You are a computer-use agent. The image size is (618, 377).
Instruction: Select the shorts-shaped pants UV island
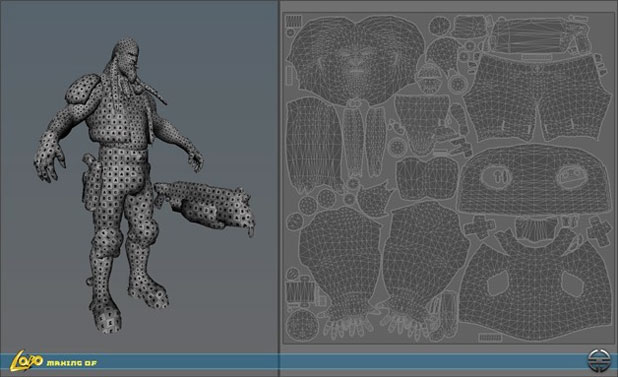(540, 98)
